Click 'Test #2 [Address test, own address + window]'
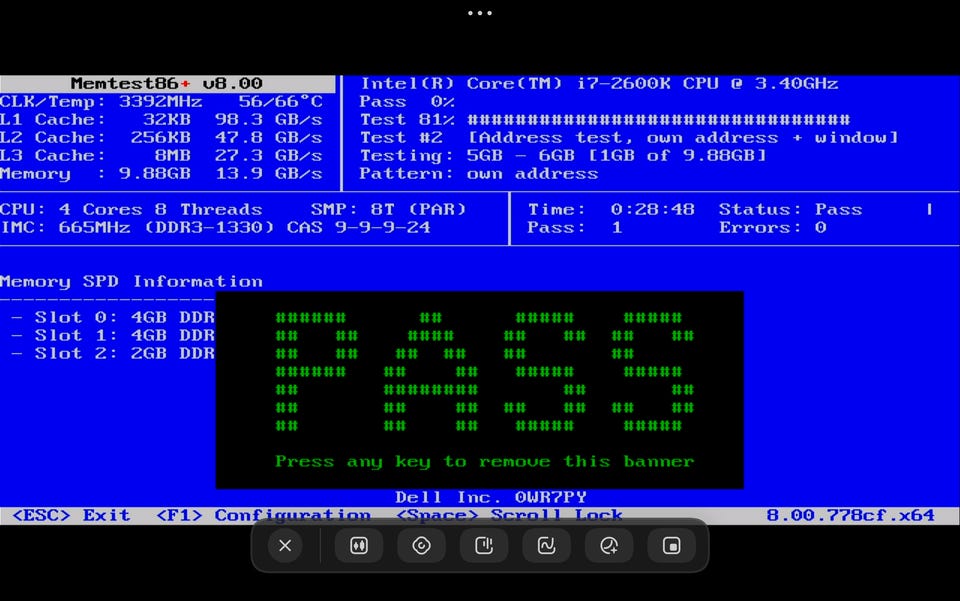 (x=629, y=138)
